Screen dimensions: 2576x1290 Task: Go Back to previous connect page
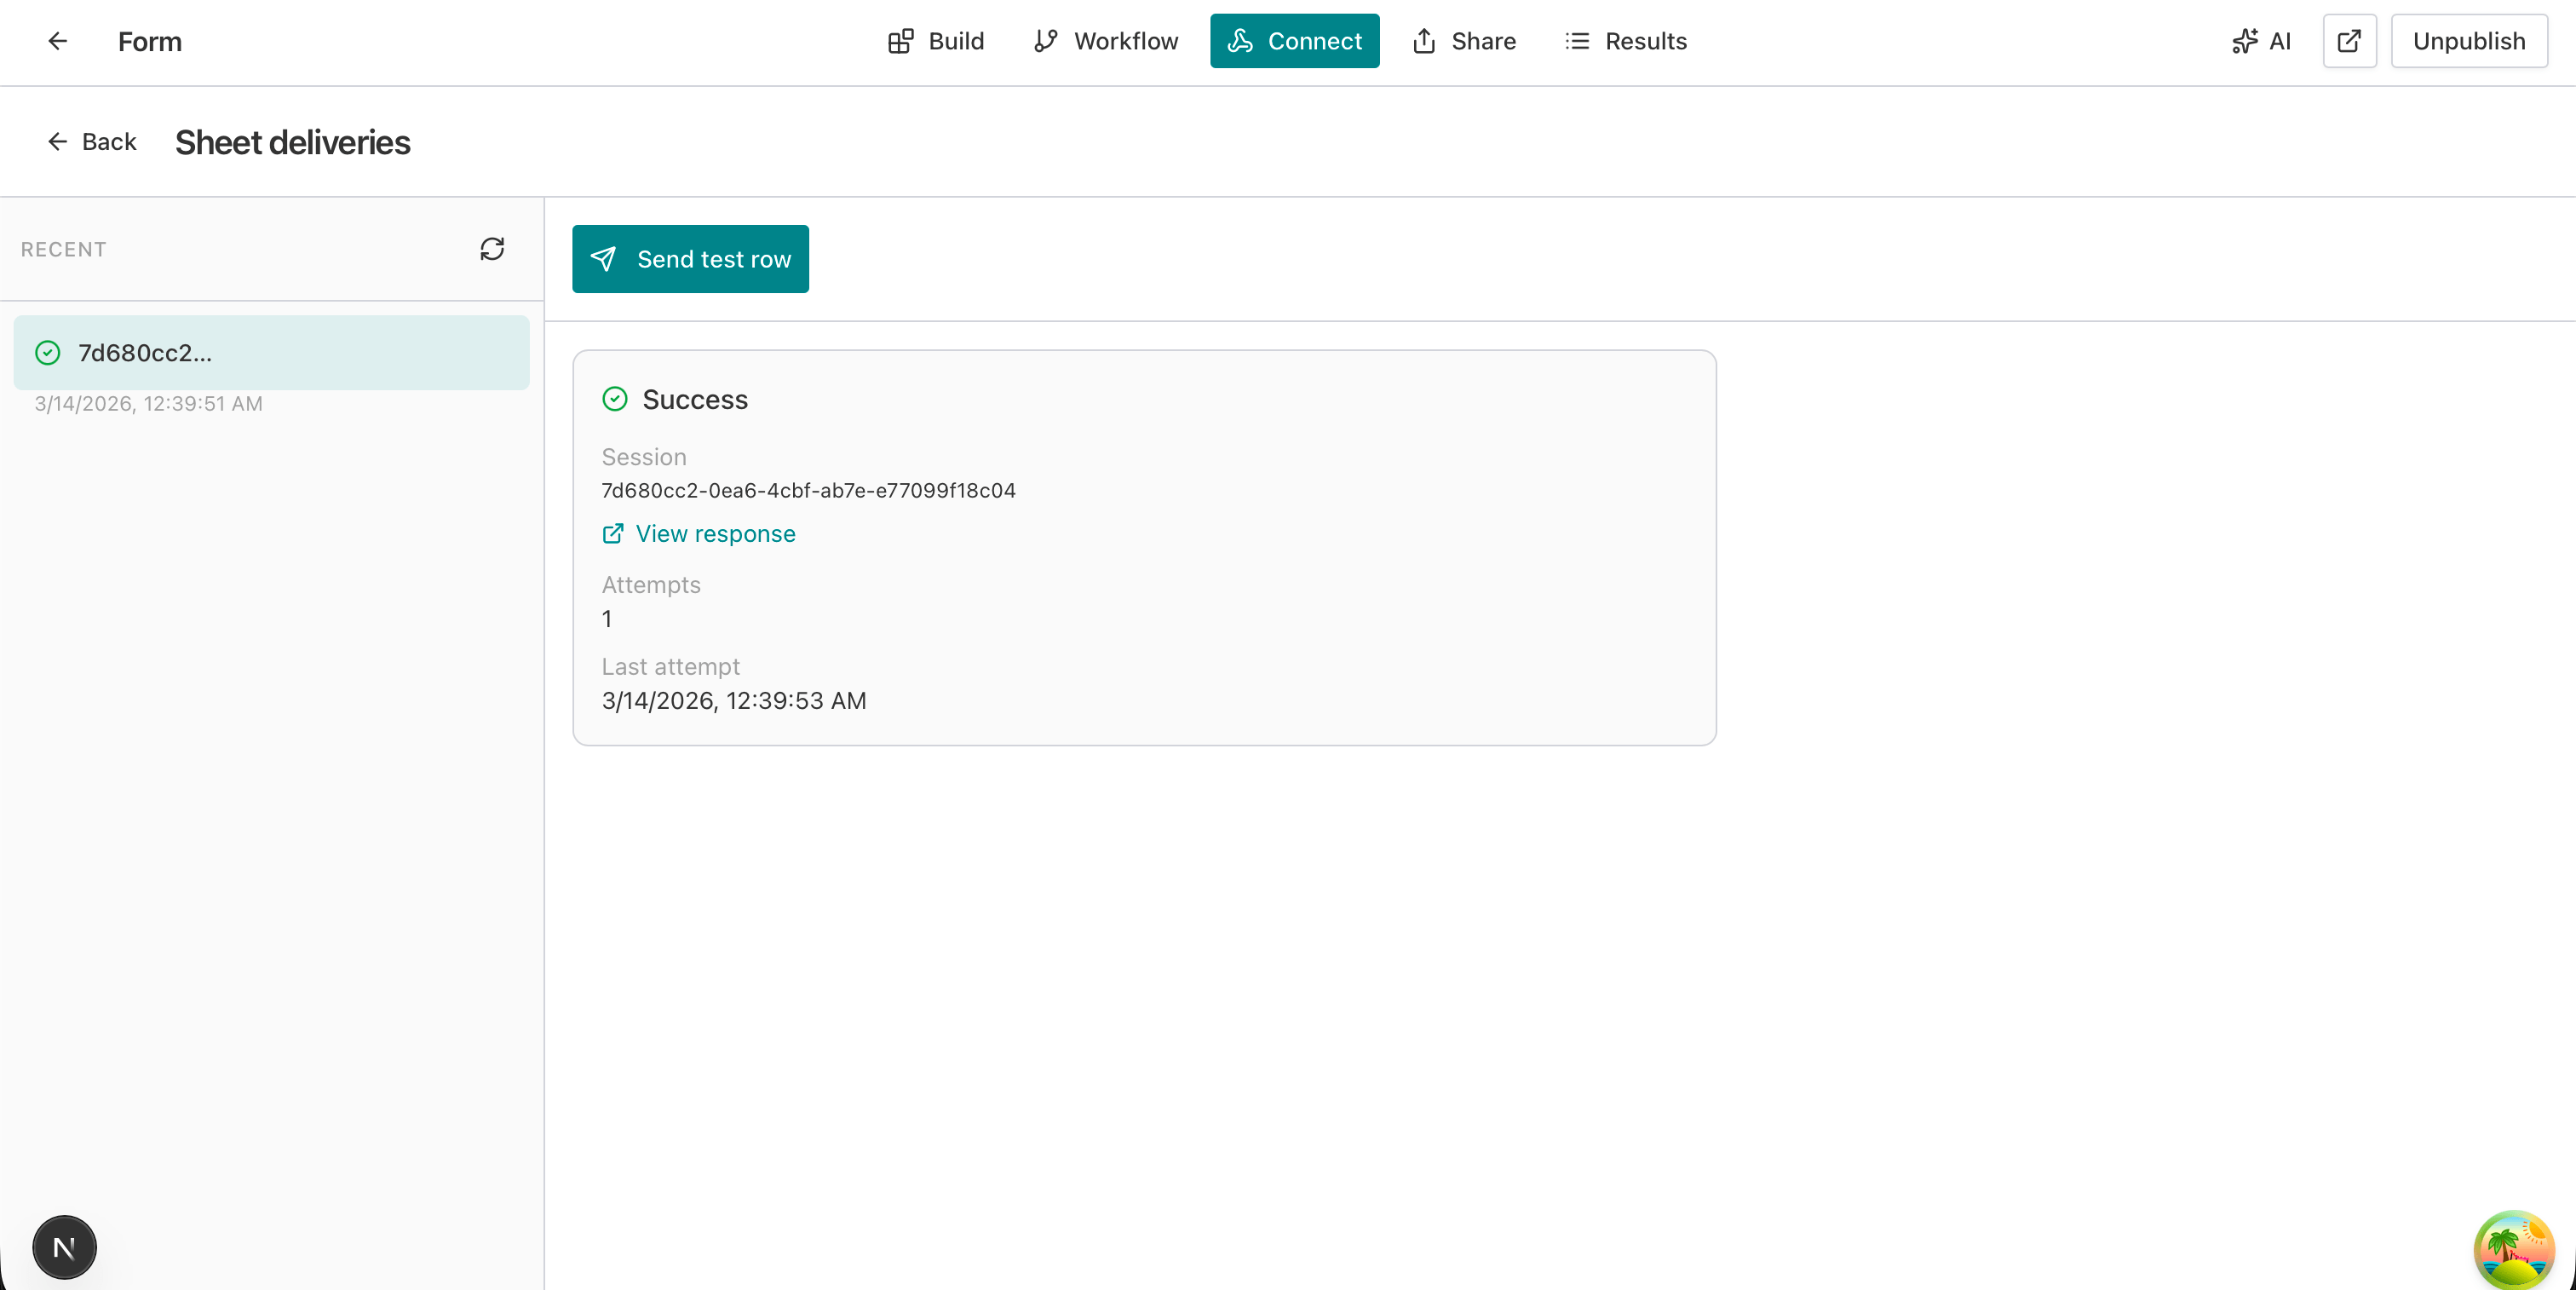[x=92, y=142]
